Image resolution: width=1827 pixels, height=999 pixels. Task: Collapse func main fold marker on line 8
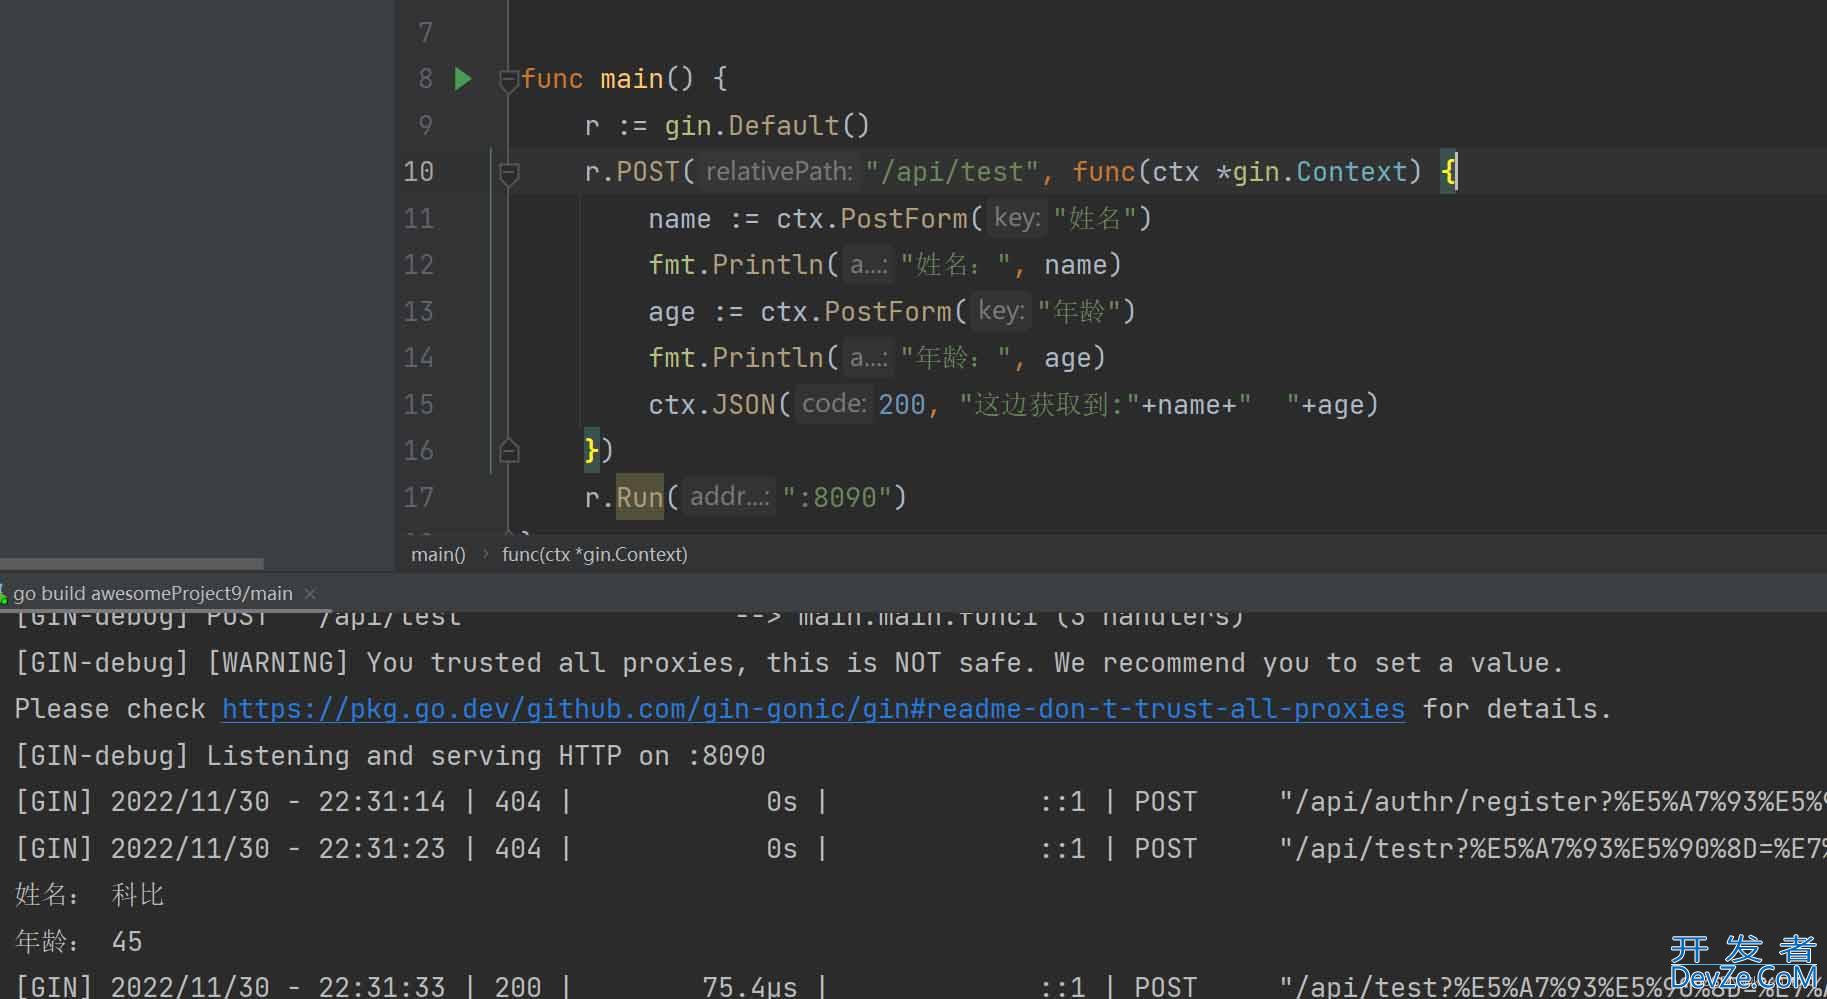pyautogui.click(x=508, y=80)
